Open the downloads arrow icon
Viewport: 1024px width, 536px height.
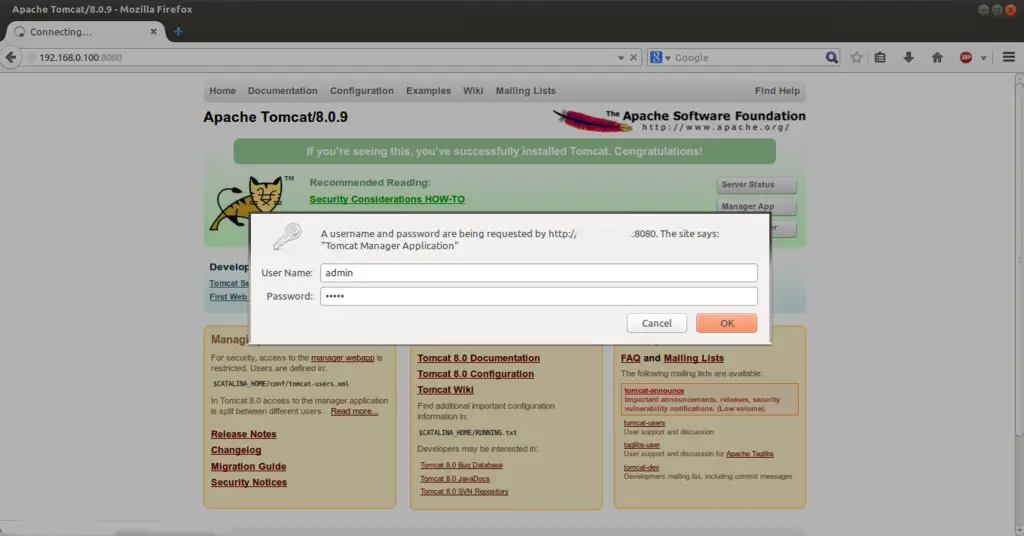click(908, 57)
